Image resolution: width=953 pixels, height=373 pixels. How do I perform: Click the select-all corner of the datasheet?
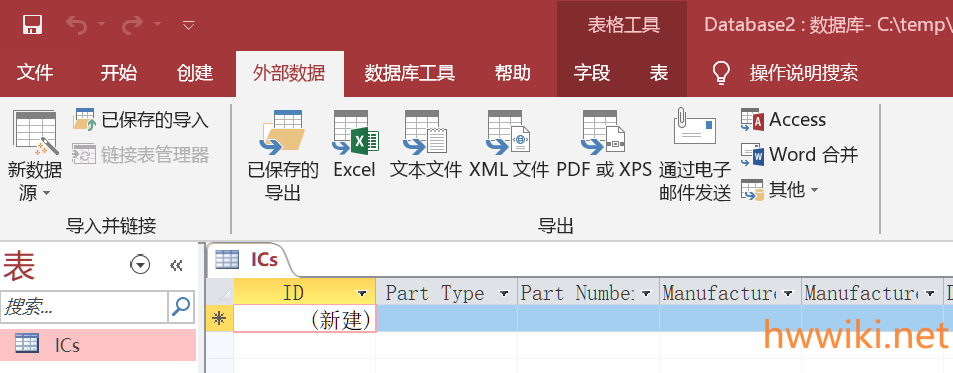point(219,292)
